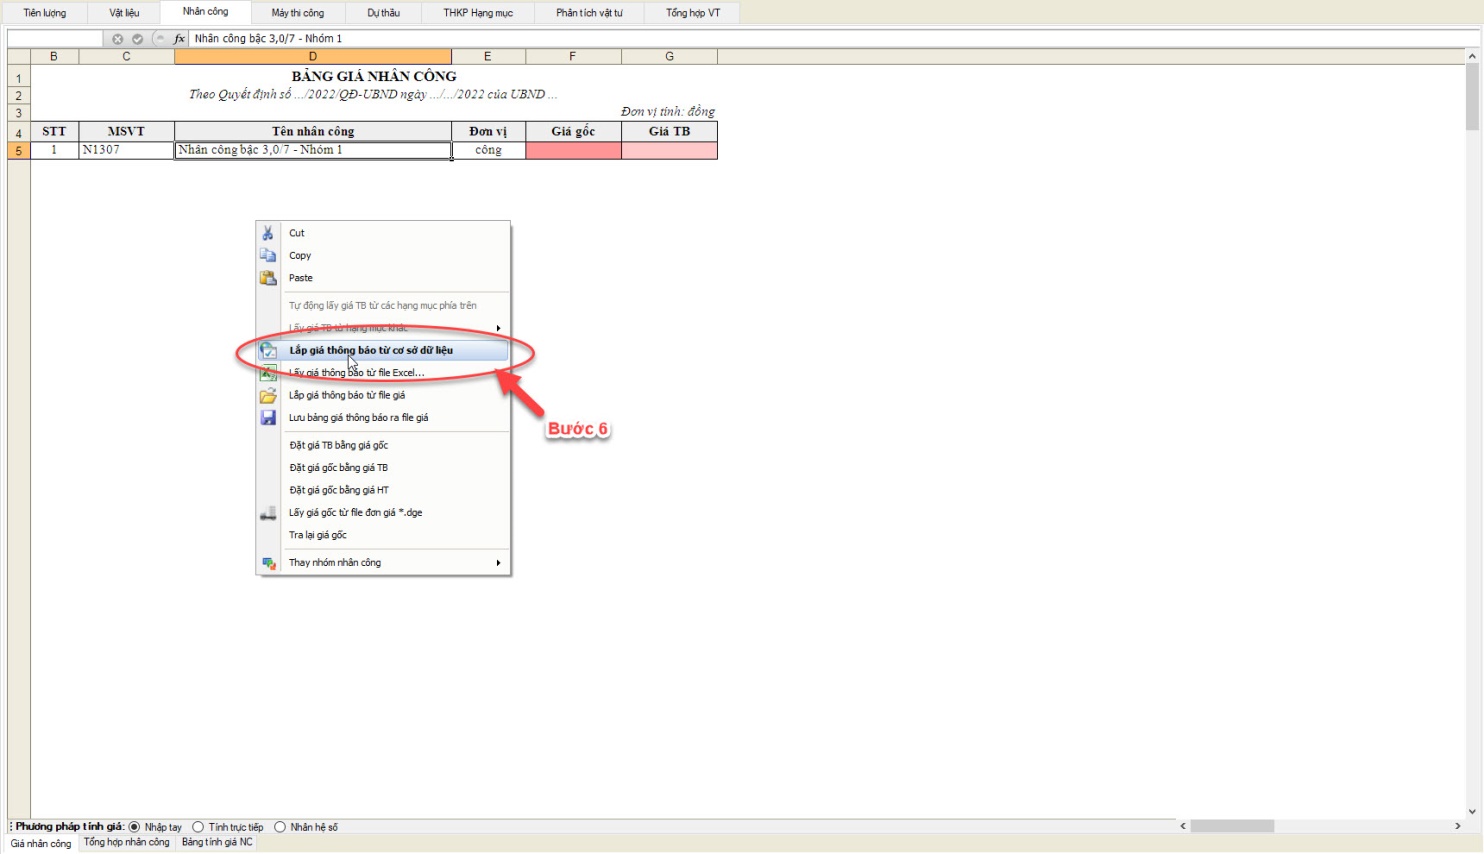Select the Nhân hệ số radio button
This screenshot has height=854, width=1484.
click(x=280, y=827)
